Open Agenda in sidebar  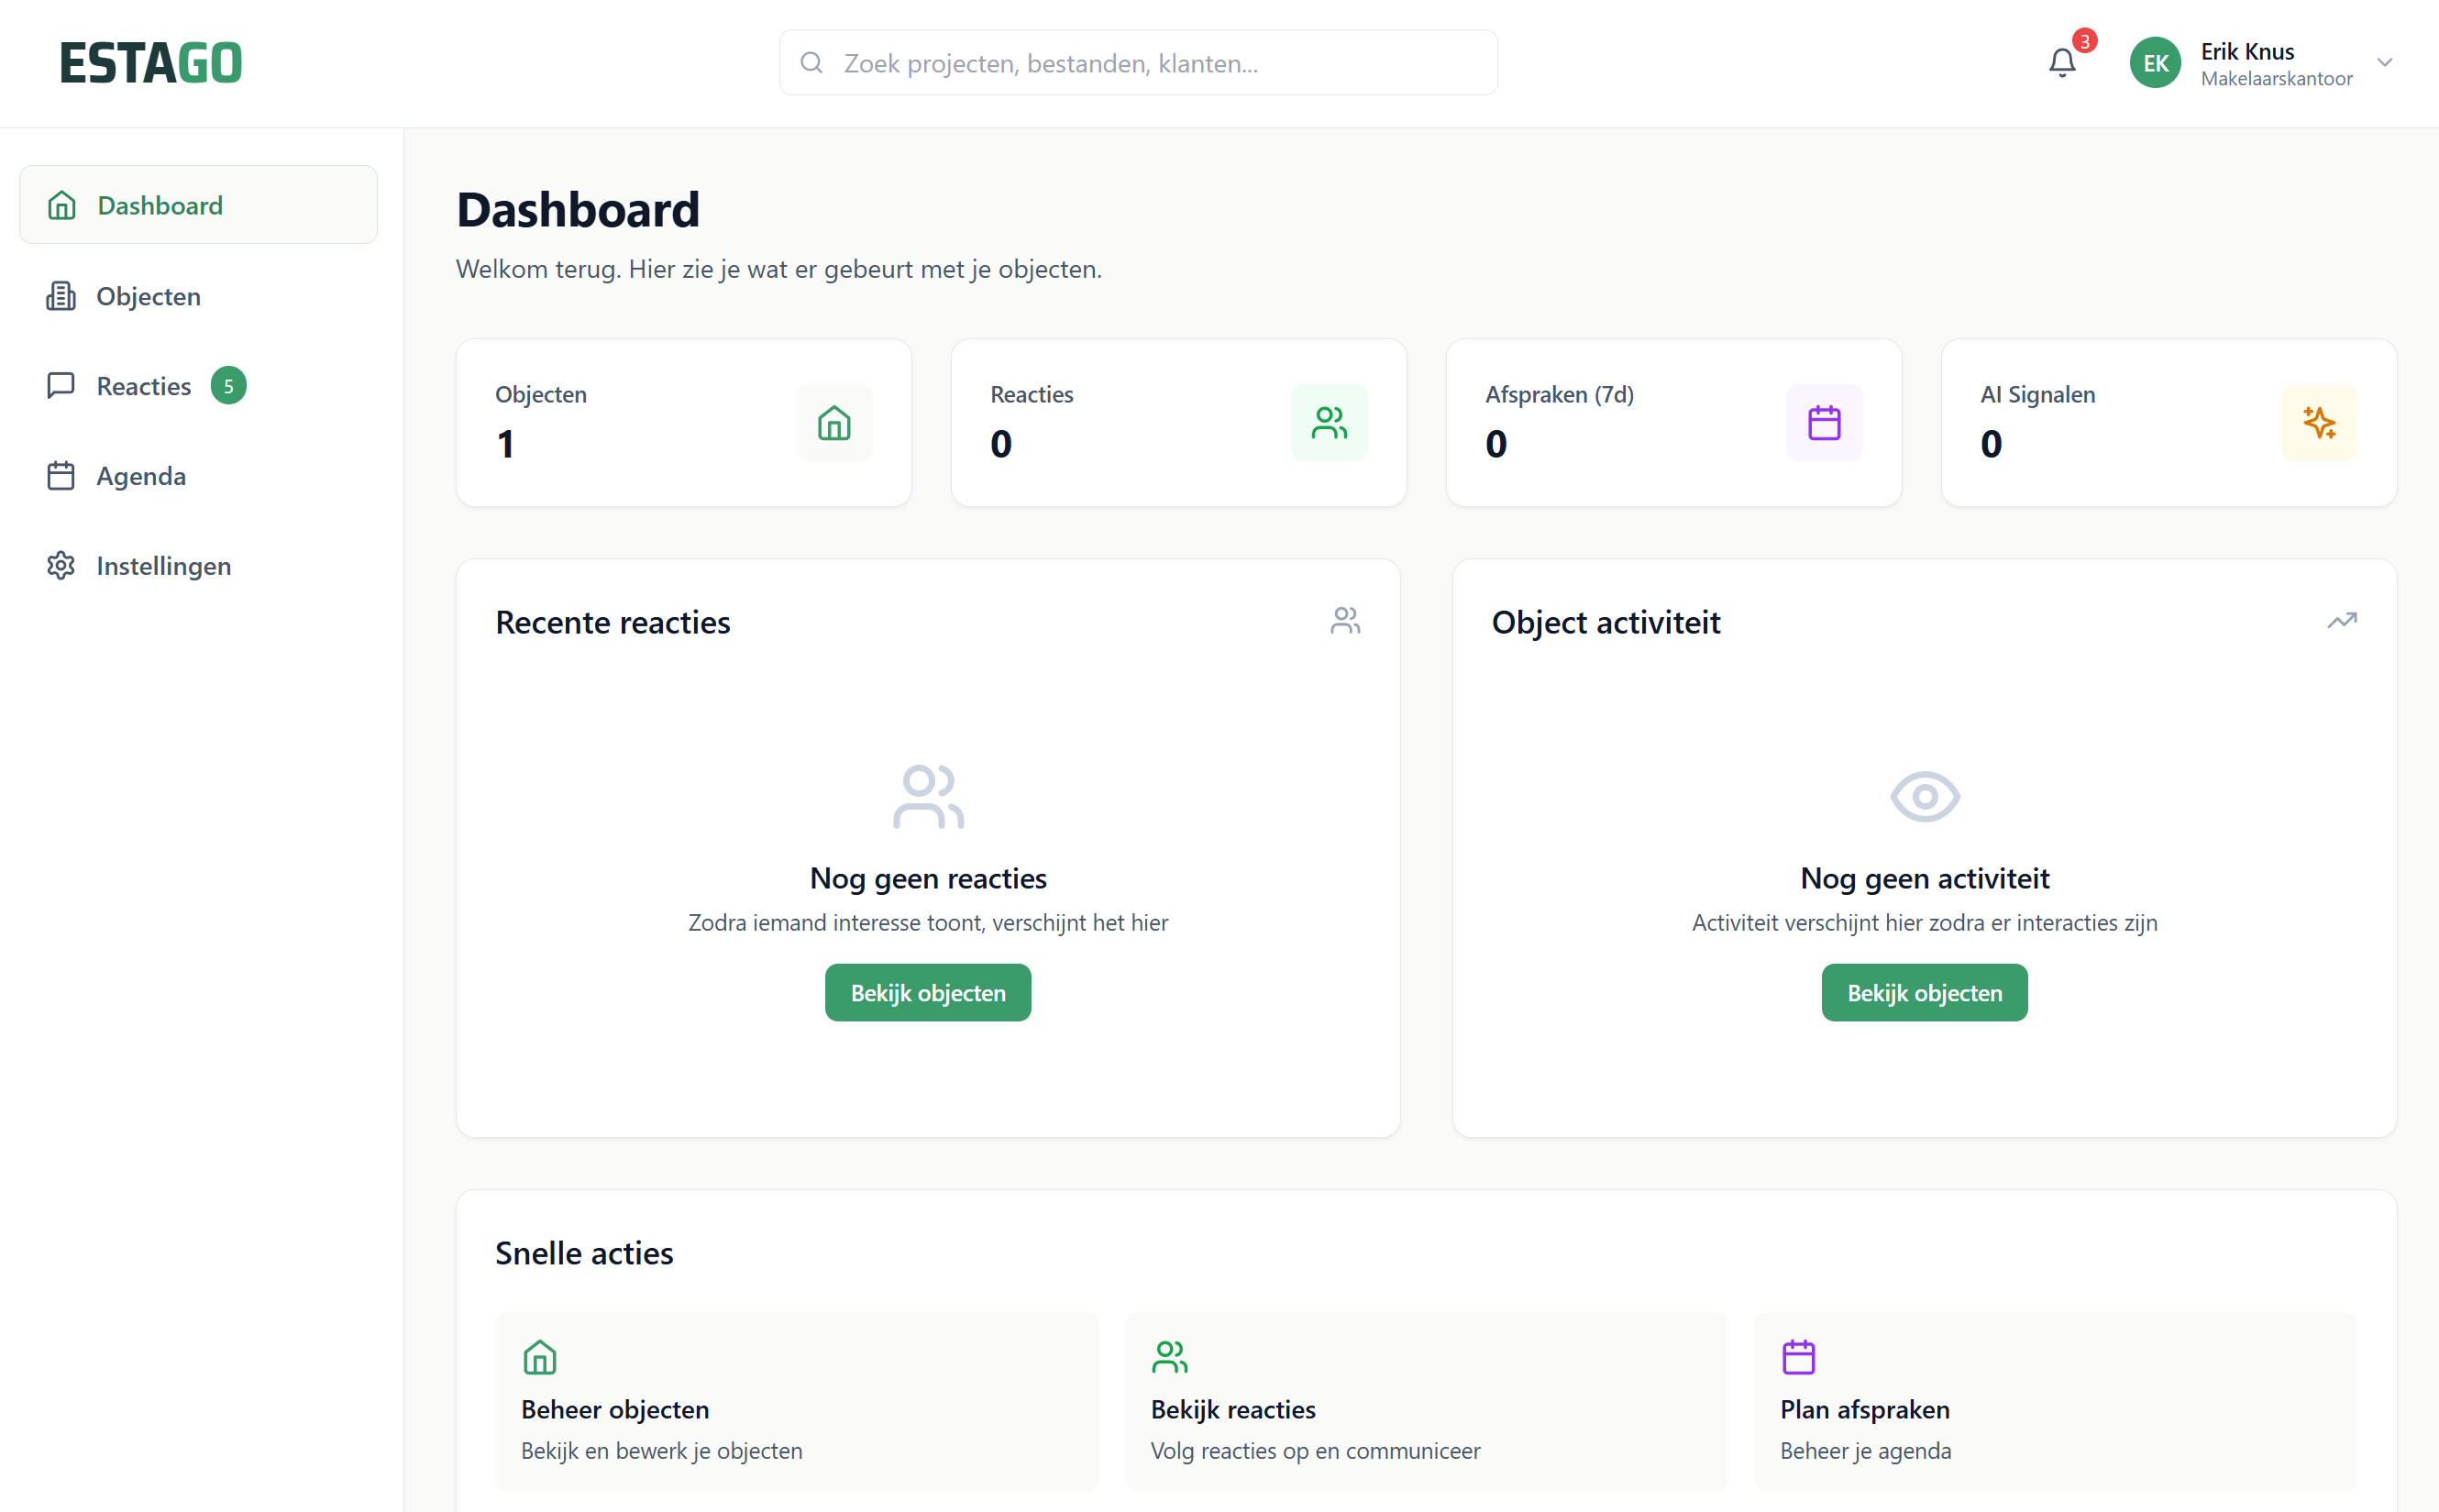pyautogui.click(x=198, y=476)
